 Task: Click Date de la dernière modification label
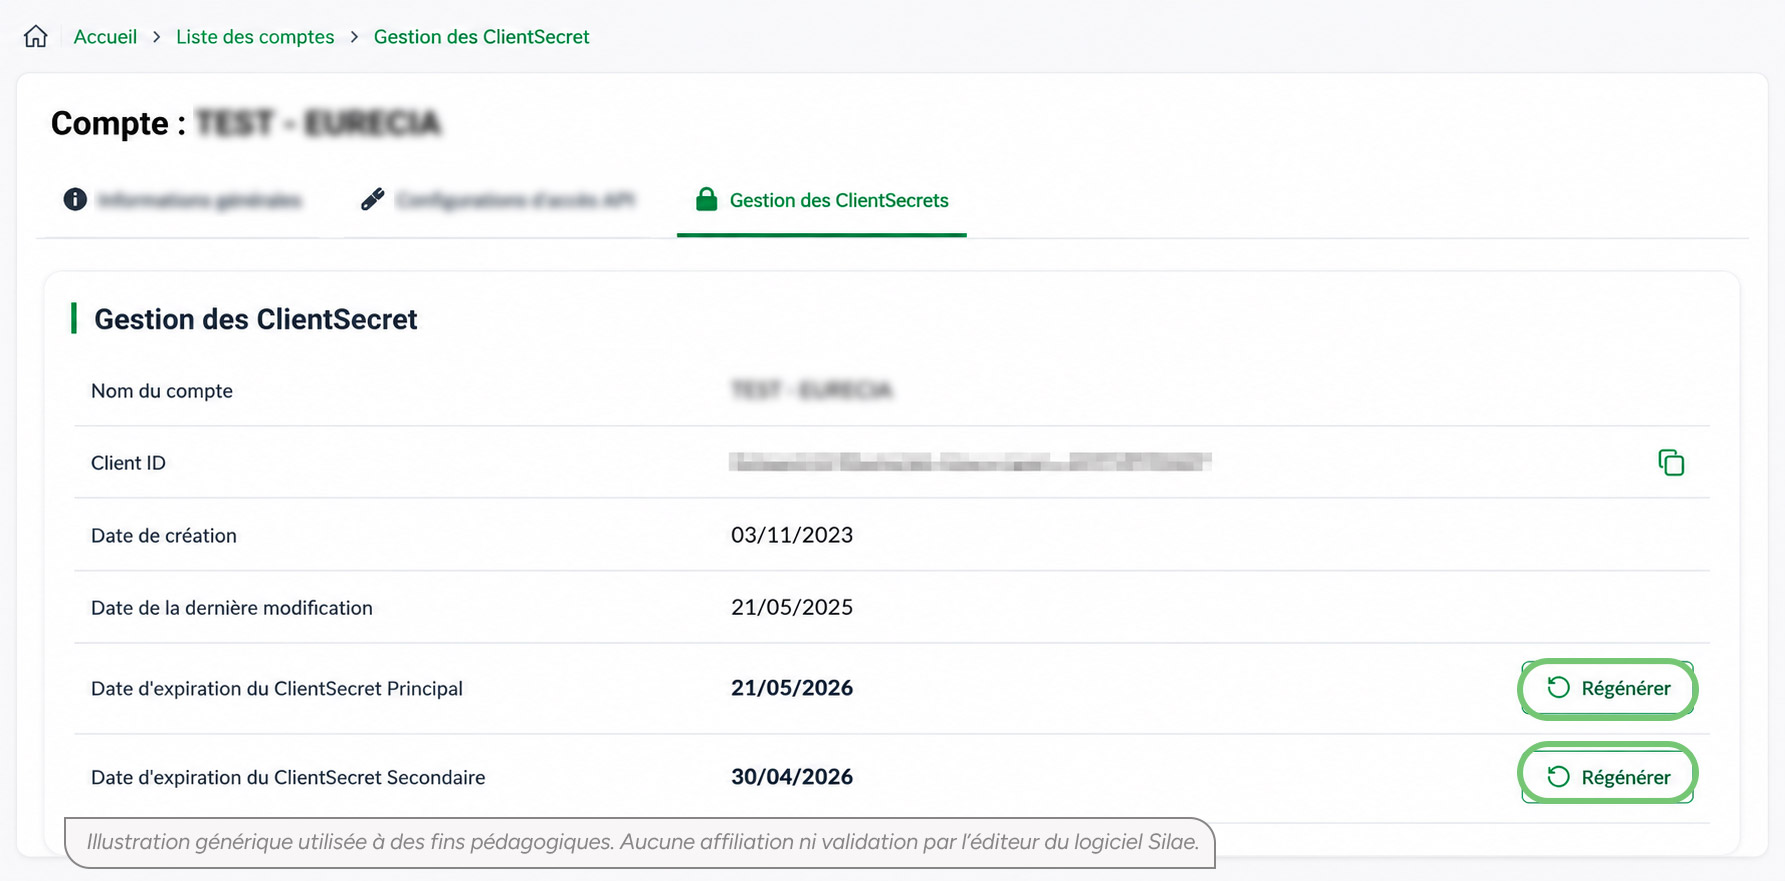[232, 608]
